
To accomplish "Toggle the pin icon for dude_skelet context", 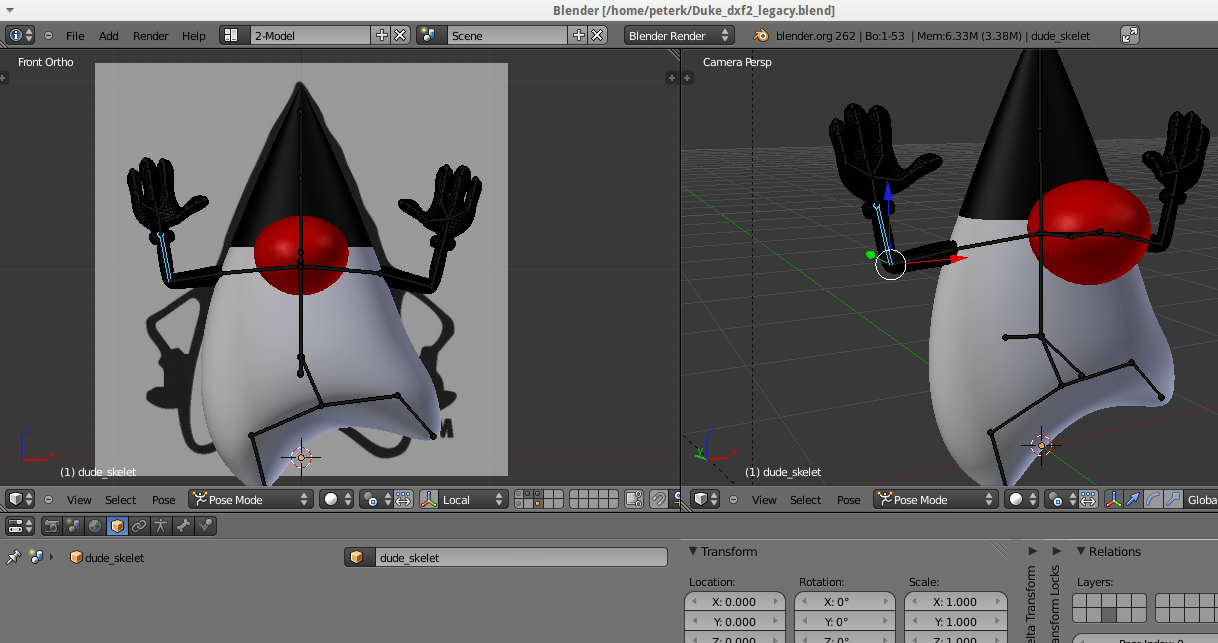I will [x=13, y=557].
